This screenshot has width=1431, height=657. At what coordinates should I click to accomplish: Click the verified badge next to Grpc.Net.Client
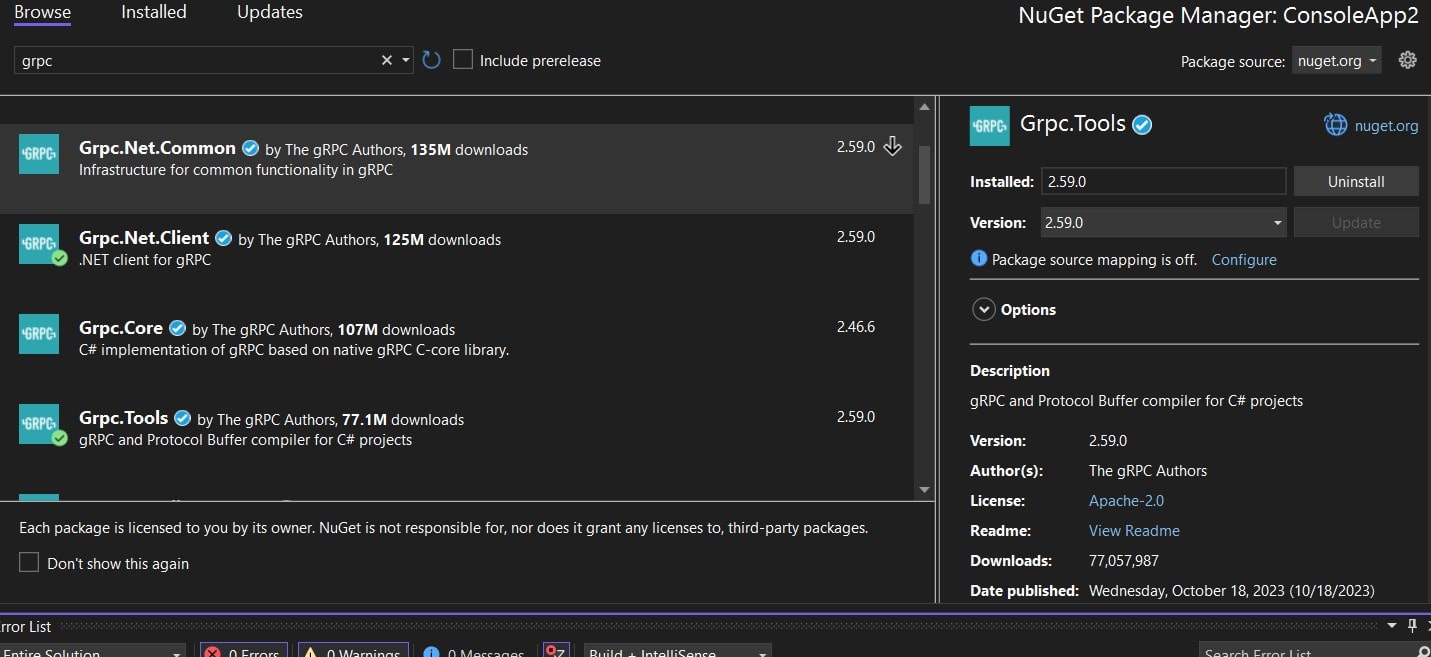pos(224,238)
